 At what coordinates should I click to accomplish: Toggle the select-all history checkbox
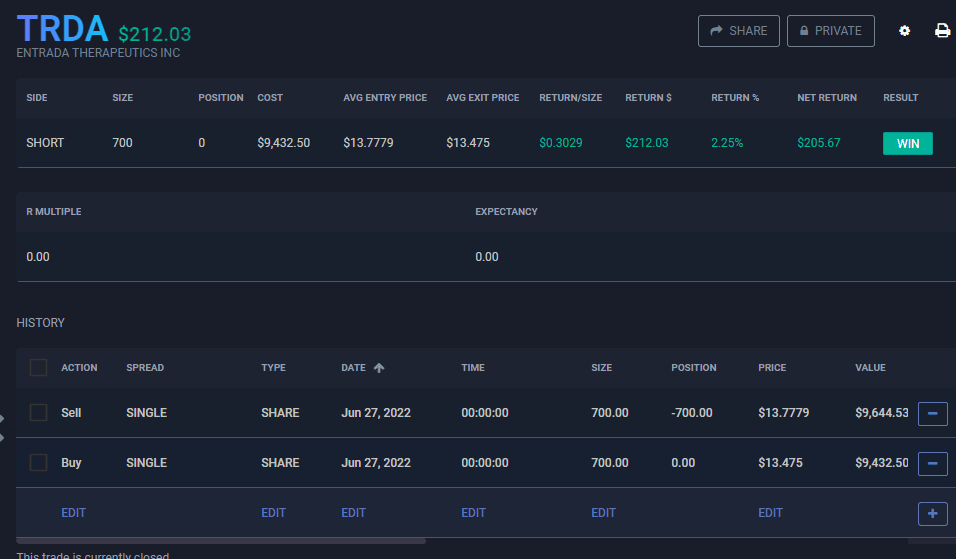click(x=38, y=368)
